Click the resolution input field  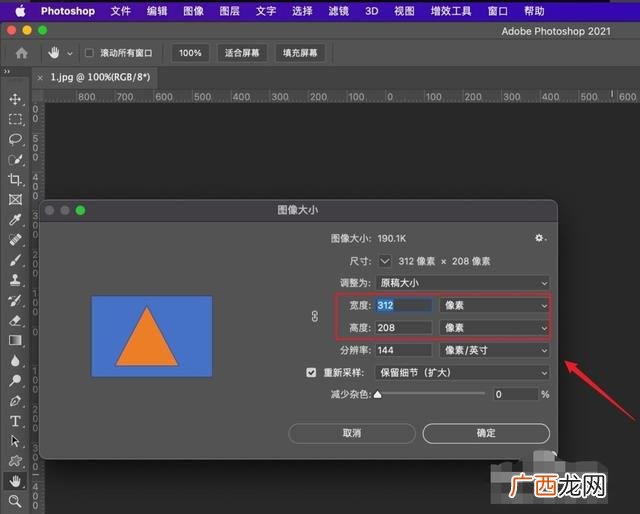(x=403, y=350)
